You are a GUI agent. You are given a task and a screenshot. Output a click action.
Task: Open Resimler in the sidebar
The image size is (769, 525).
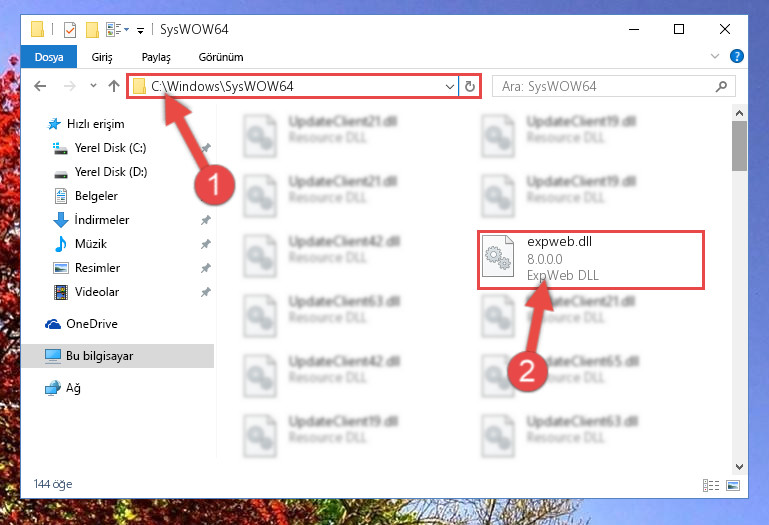97,268
